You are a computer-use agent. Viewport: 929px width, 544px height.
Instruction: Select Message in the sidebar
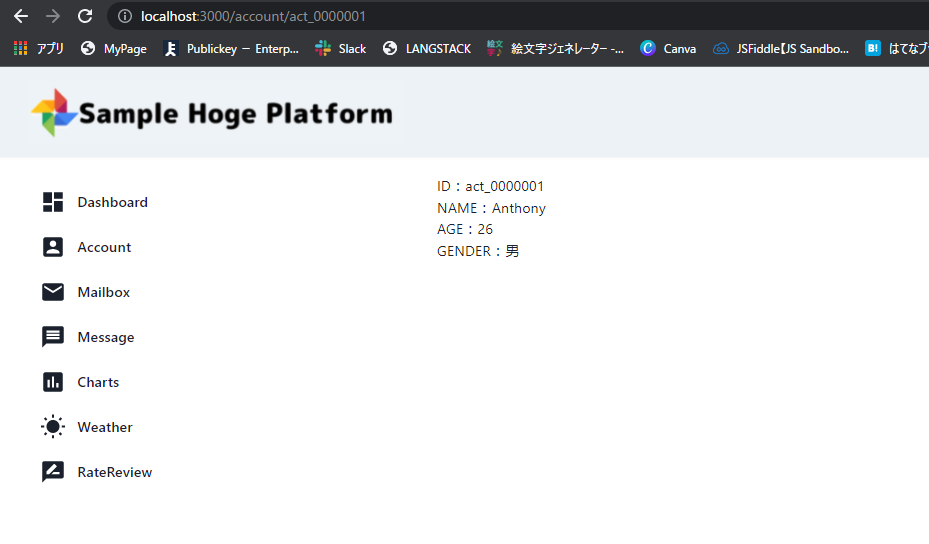[x=106, y=337]
